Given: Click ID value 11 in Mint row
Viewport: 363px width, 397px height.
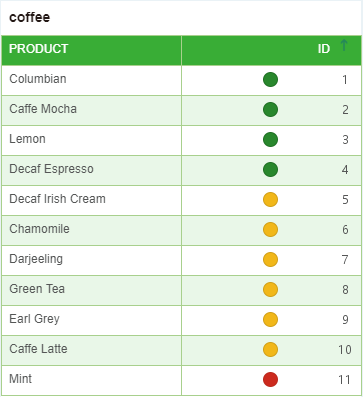Looking at the screenshot, I should 344,380.
